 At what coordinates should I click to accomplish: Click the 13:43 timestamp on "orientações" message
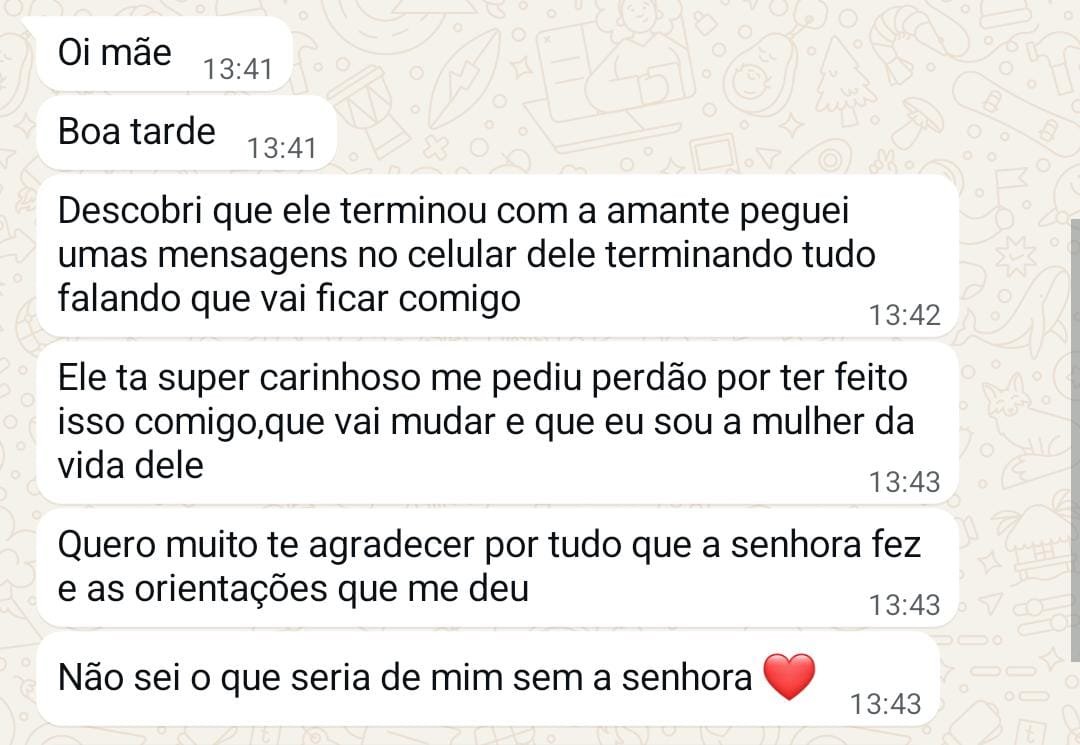(904, 604)
